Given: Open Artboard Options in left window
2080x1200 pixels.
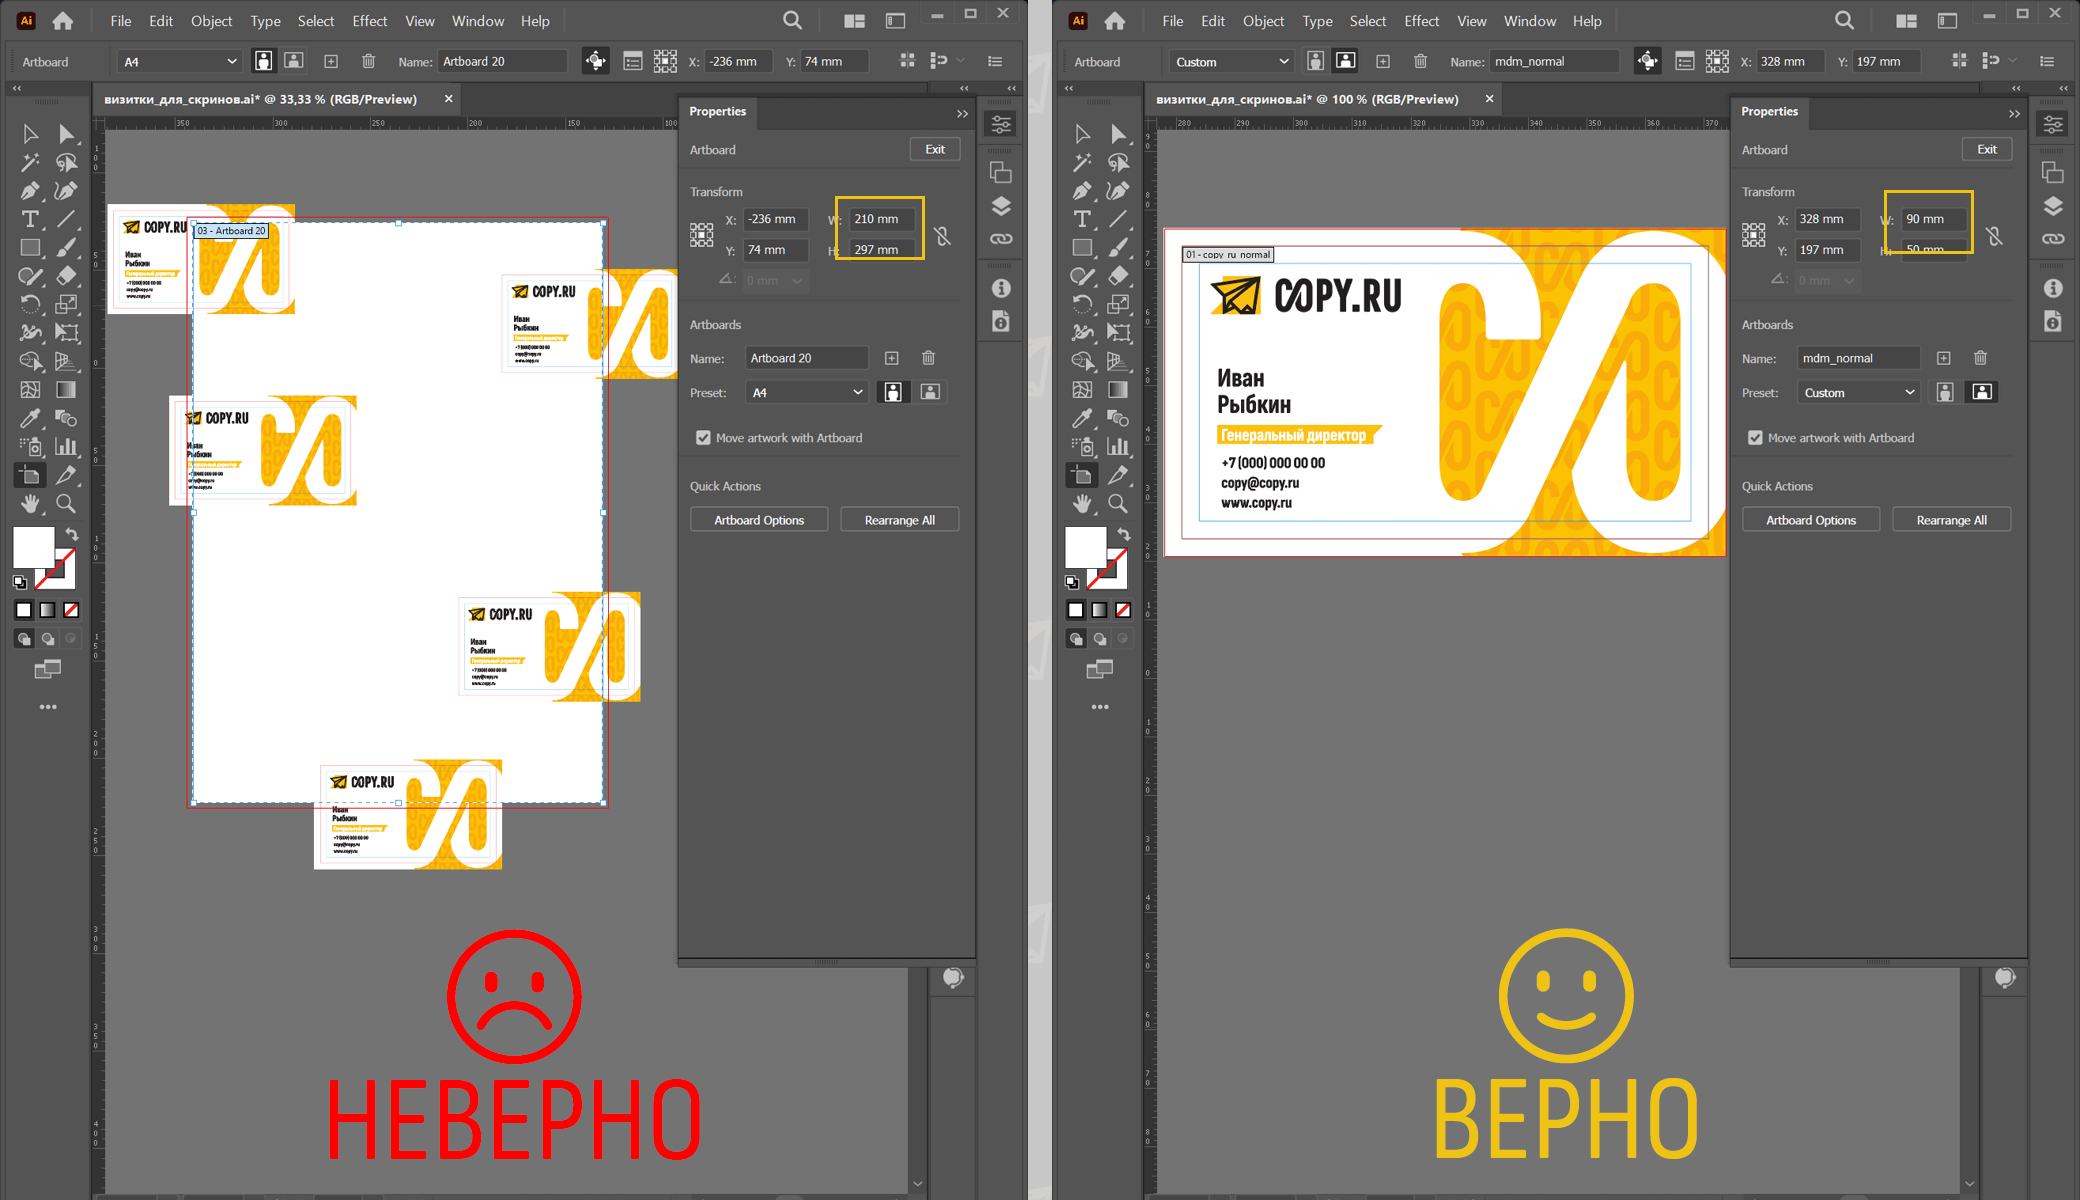Looking at the screenshot, I should pos(759,520).
